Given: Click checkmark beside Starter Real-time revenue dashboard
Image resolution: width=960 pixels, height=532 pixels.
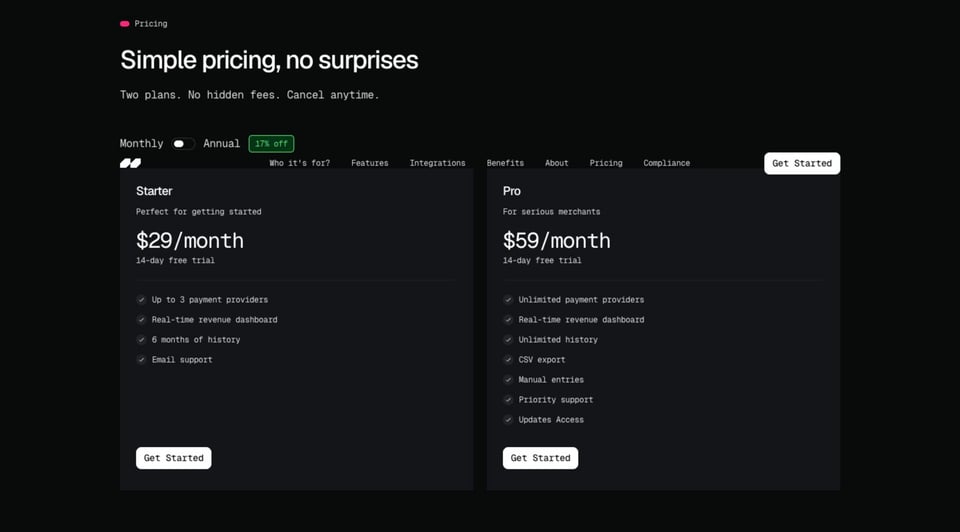Looking at the screenshot, I should (x=141, y=320).
